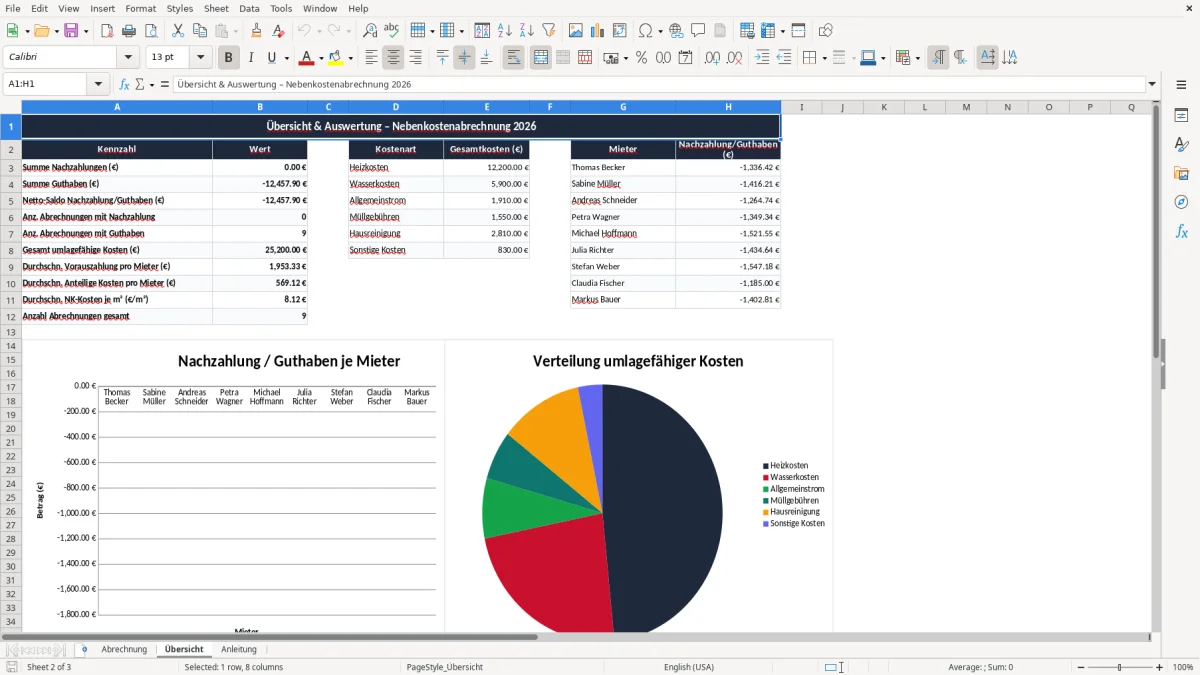Toggle Bold formatting
This screenshot has height=675, width=1200.
point(229,58)
